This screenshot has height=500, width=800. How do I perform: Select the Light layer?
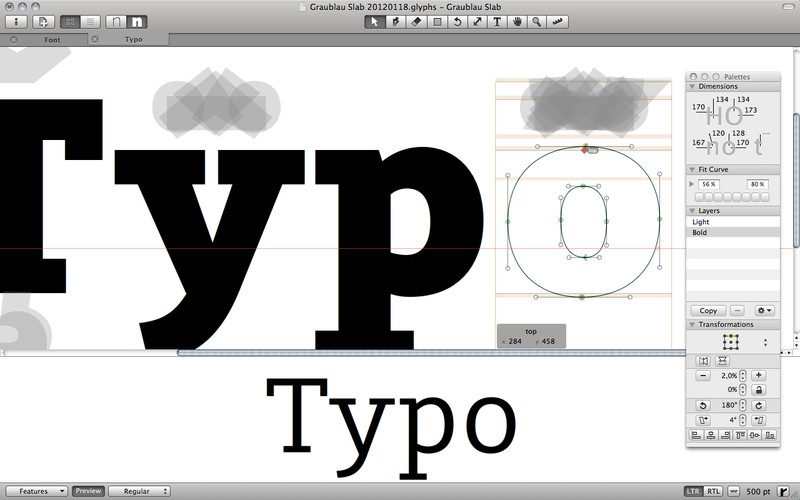733,222
